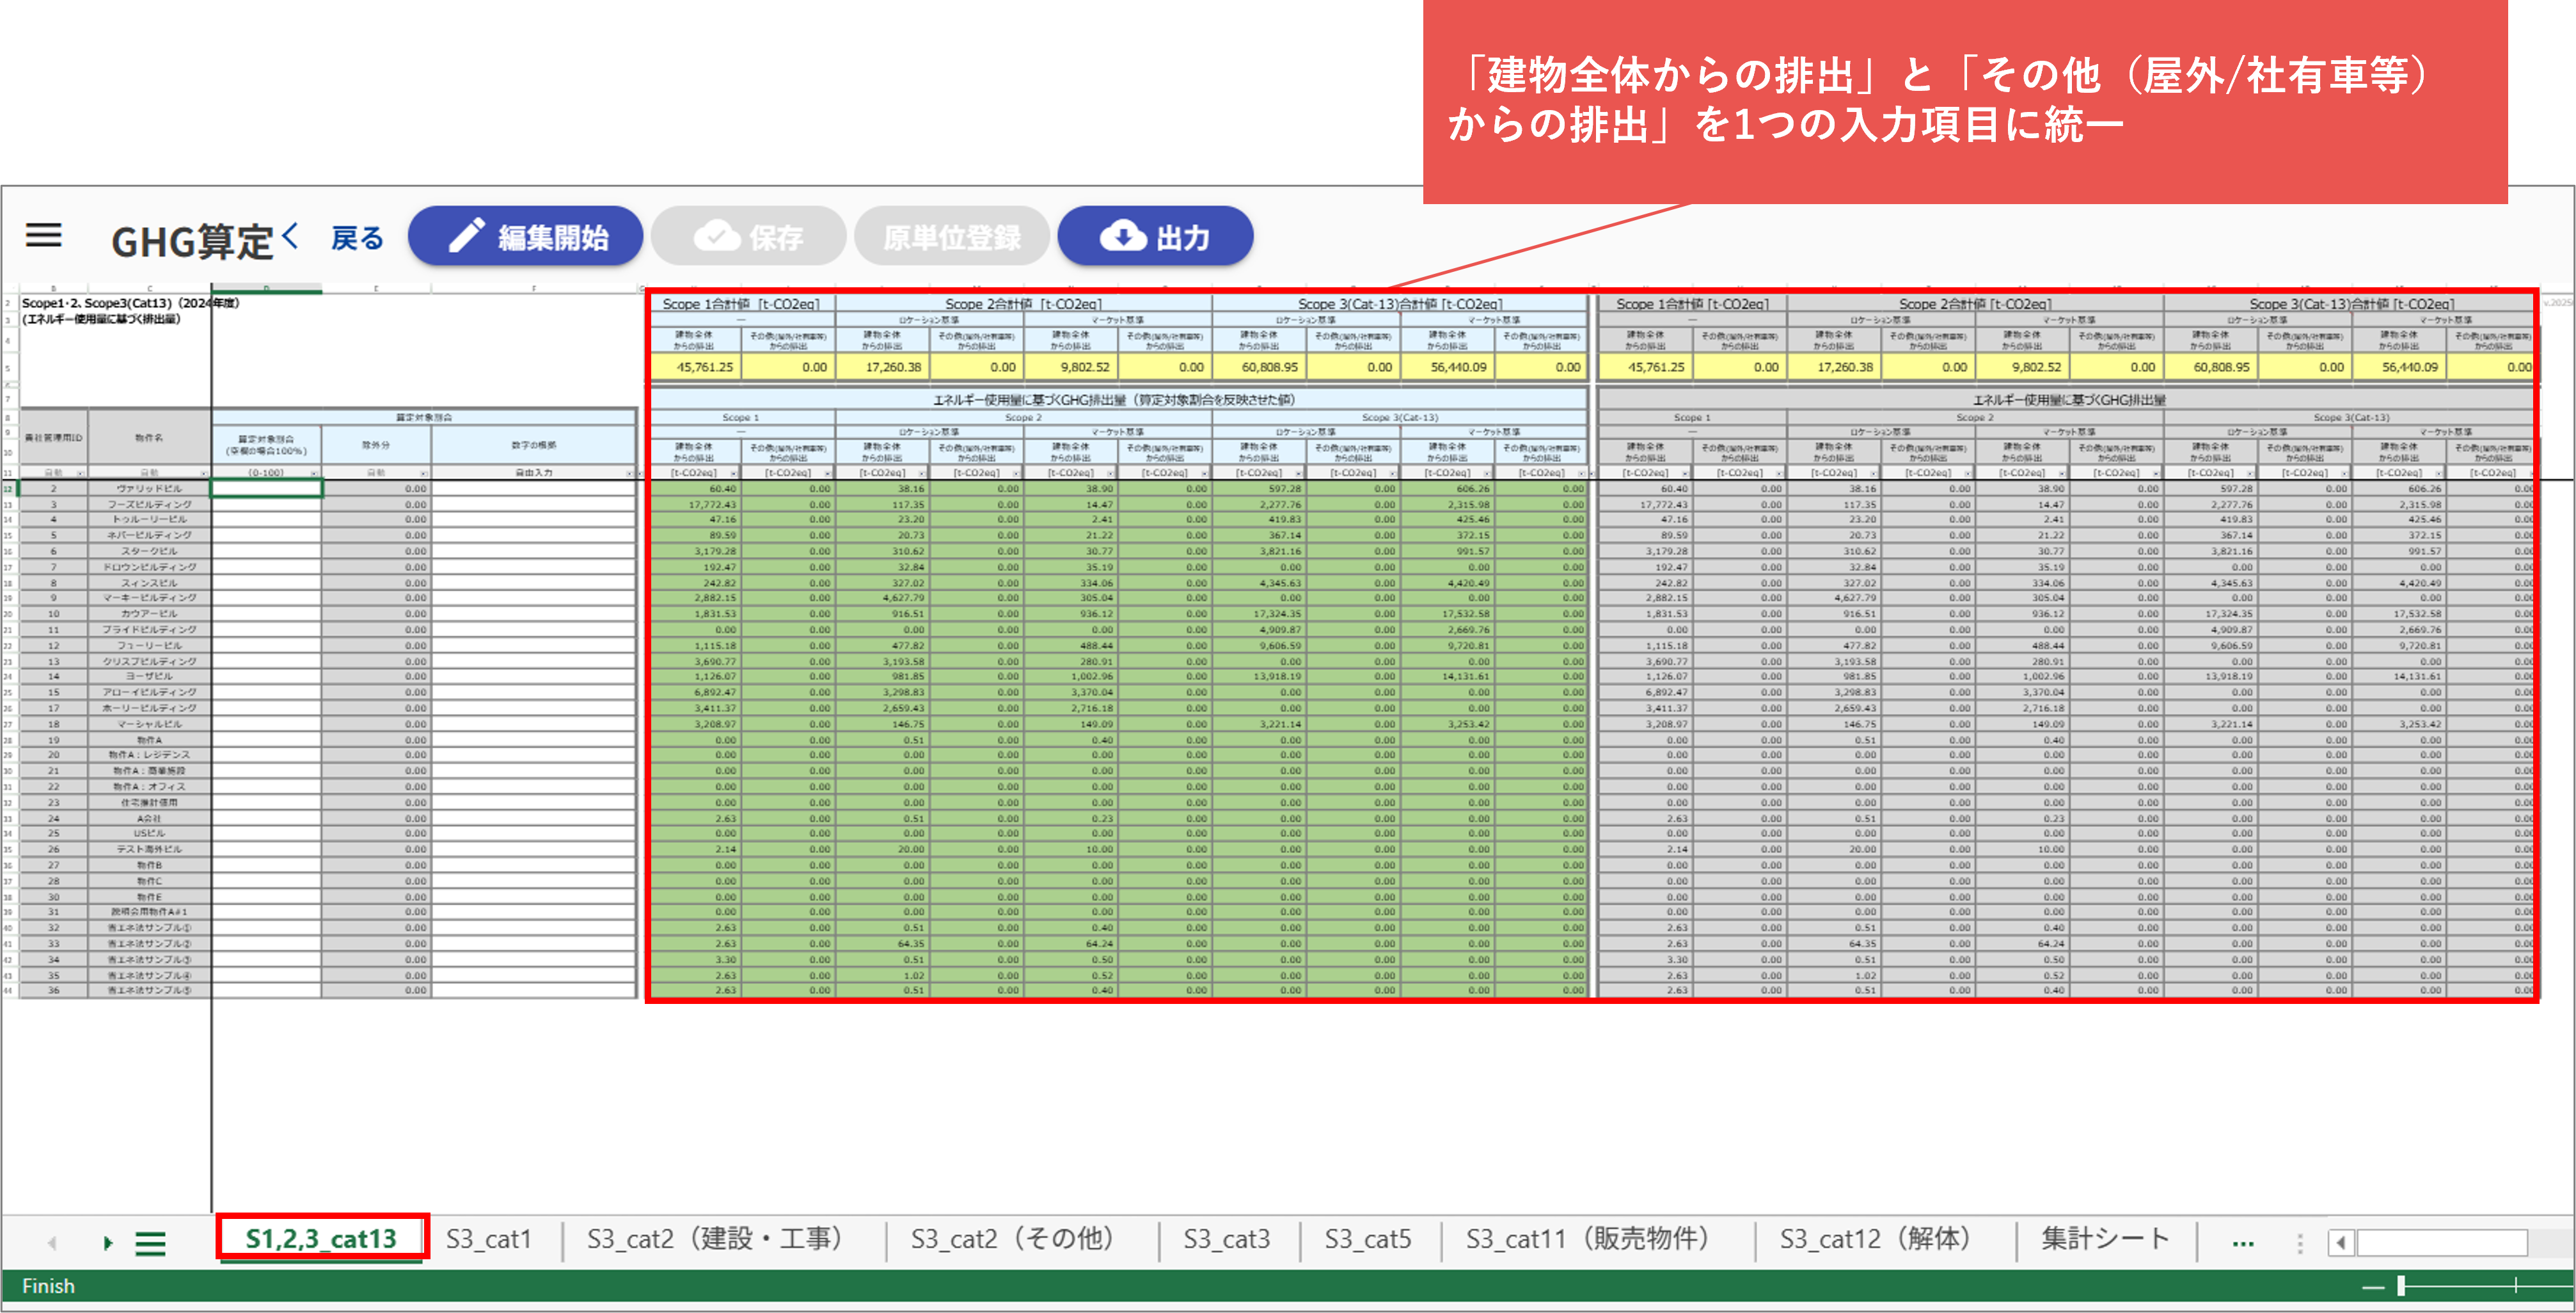Click the zoom slider in status bar

[x=2401, y=1287]
